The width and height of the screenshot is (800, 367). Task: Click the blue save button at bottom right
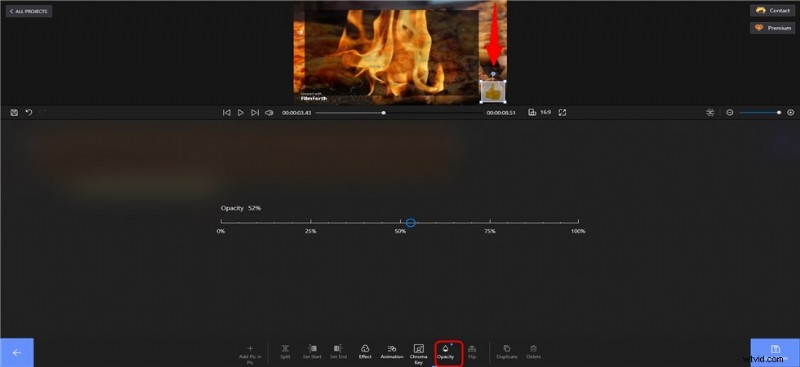[775, 352]
